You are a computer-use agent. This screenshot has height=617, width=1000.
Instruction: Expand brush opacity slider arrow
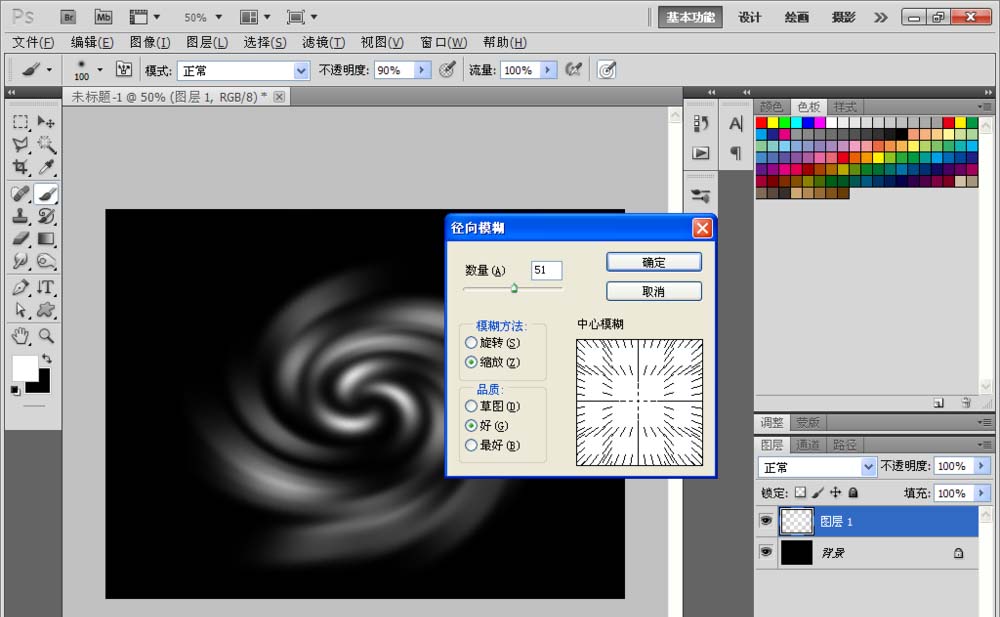[x=422, y=70]
